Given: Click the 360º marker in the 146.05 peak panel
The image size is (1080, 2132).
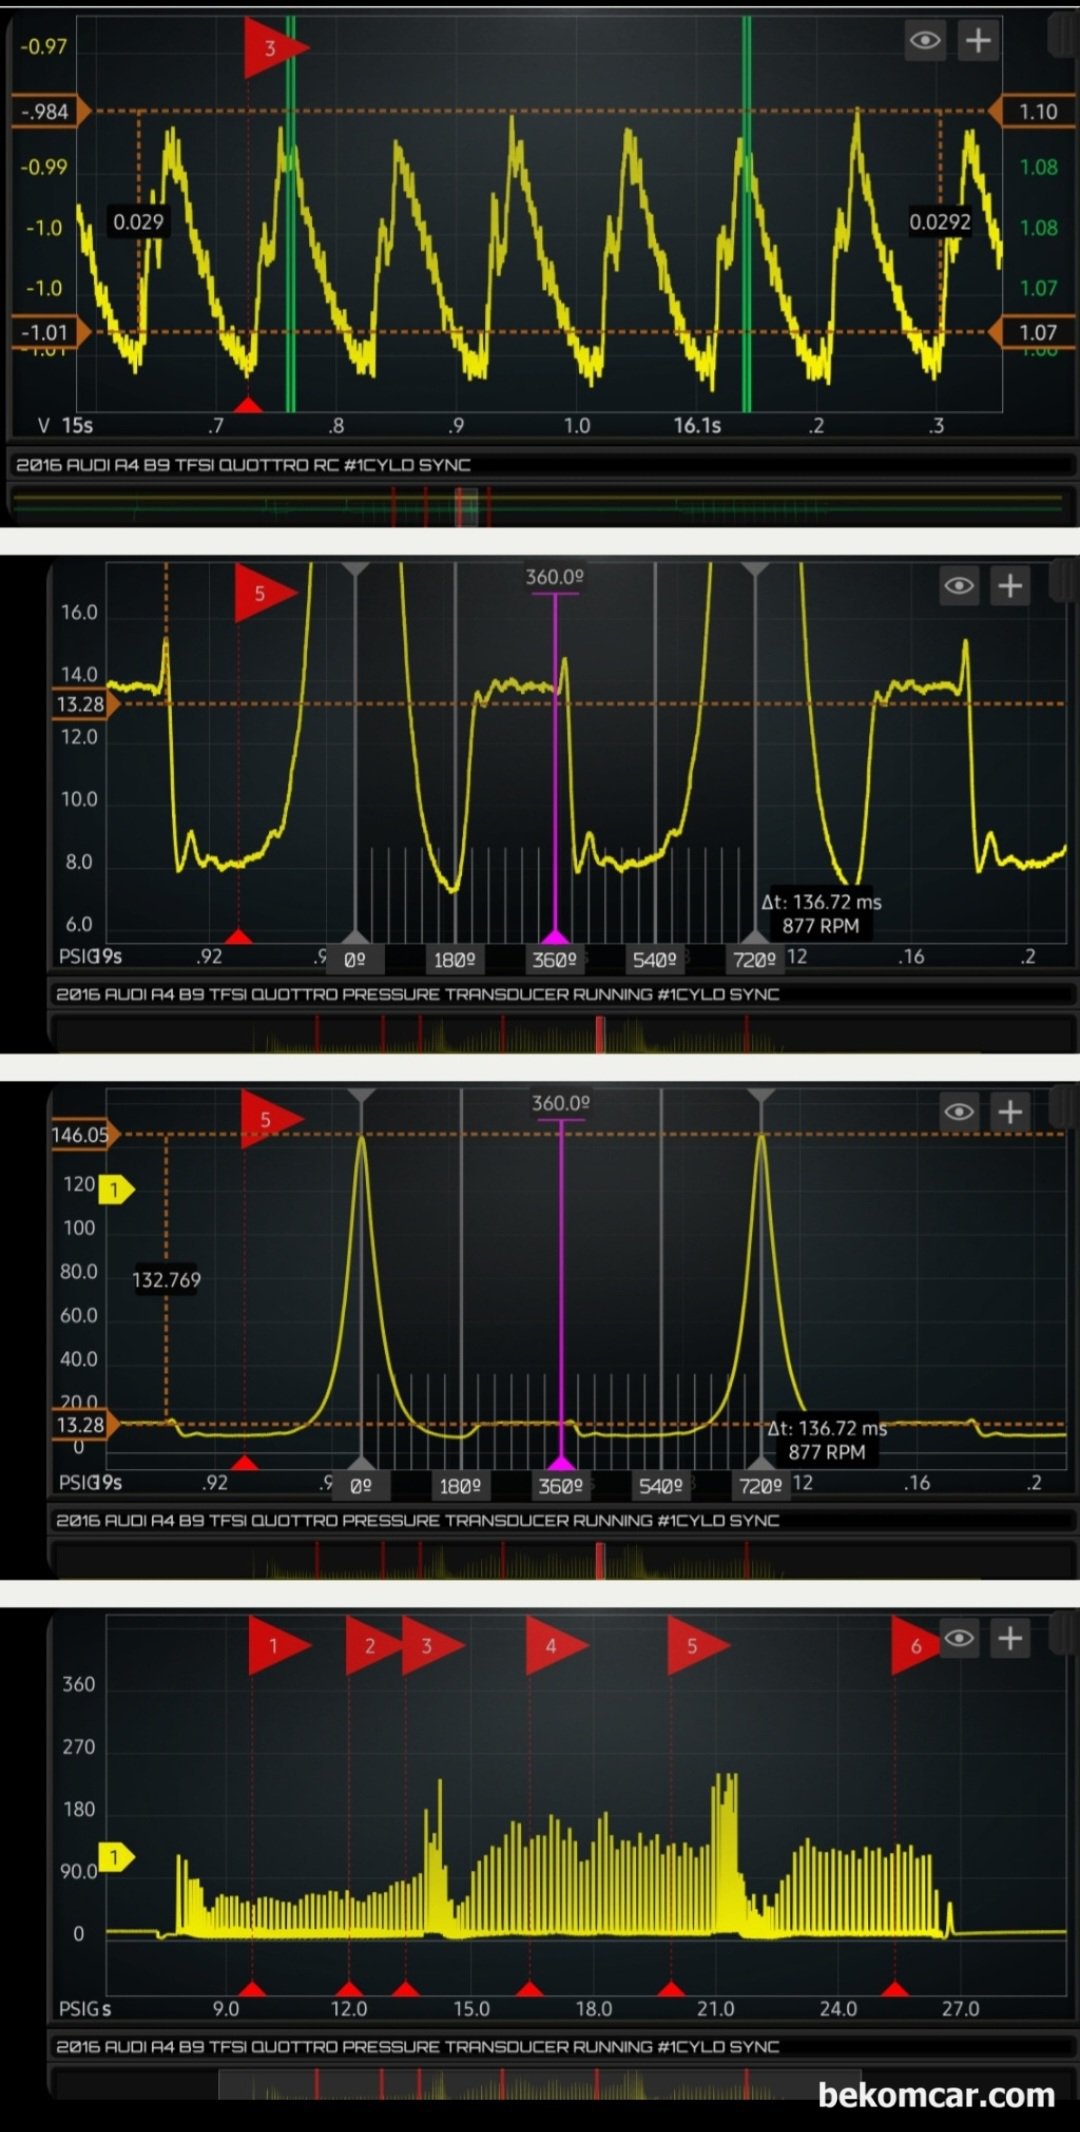Looking at the screenshot, I should 561,1485.
